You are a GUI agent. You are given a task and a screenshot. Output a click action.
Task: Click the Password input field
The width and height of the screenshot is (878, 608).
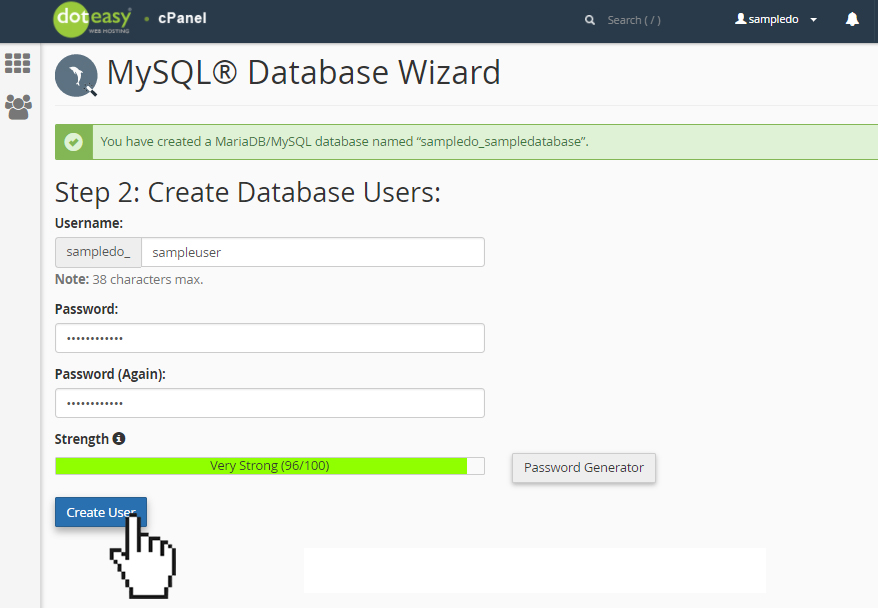click(268, 338)
